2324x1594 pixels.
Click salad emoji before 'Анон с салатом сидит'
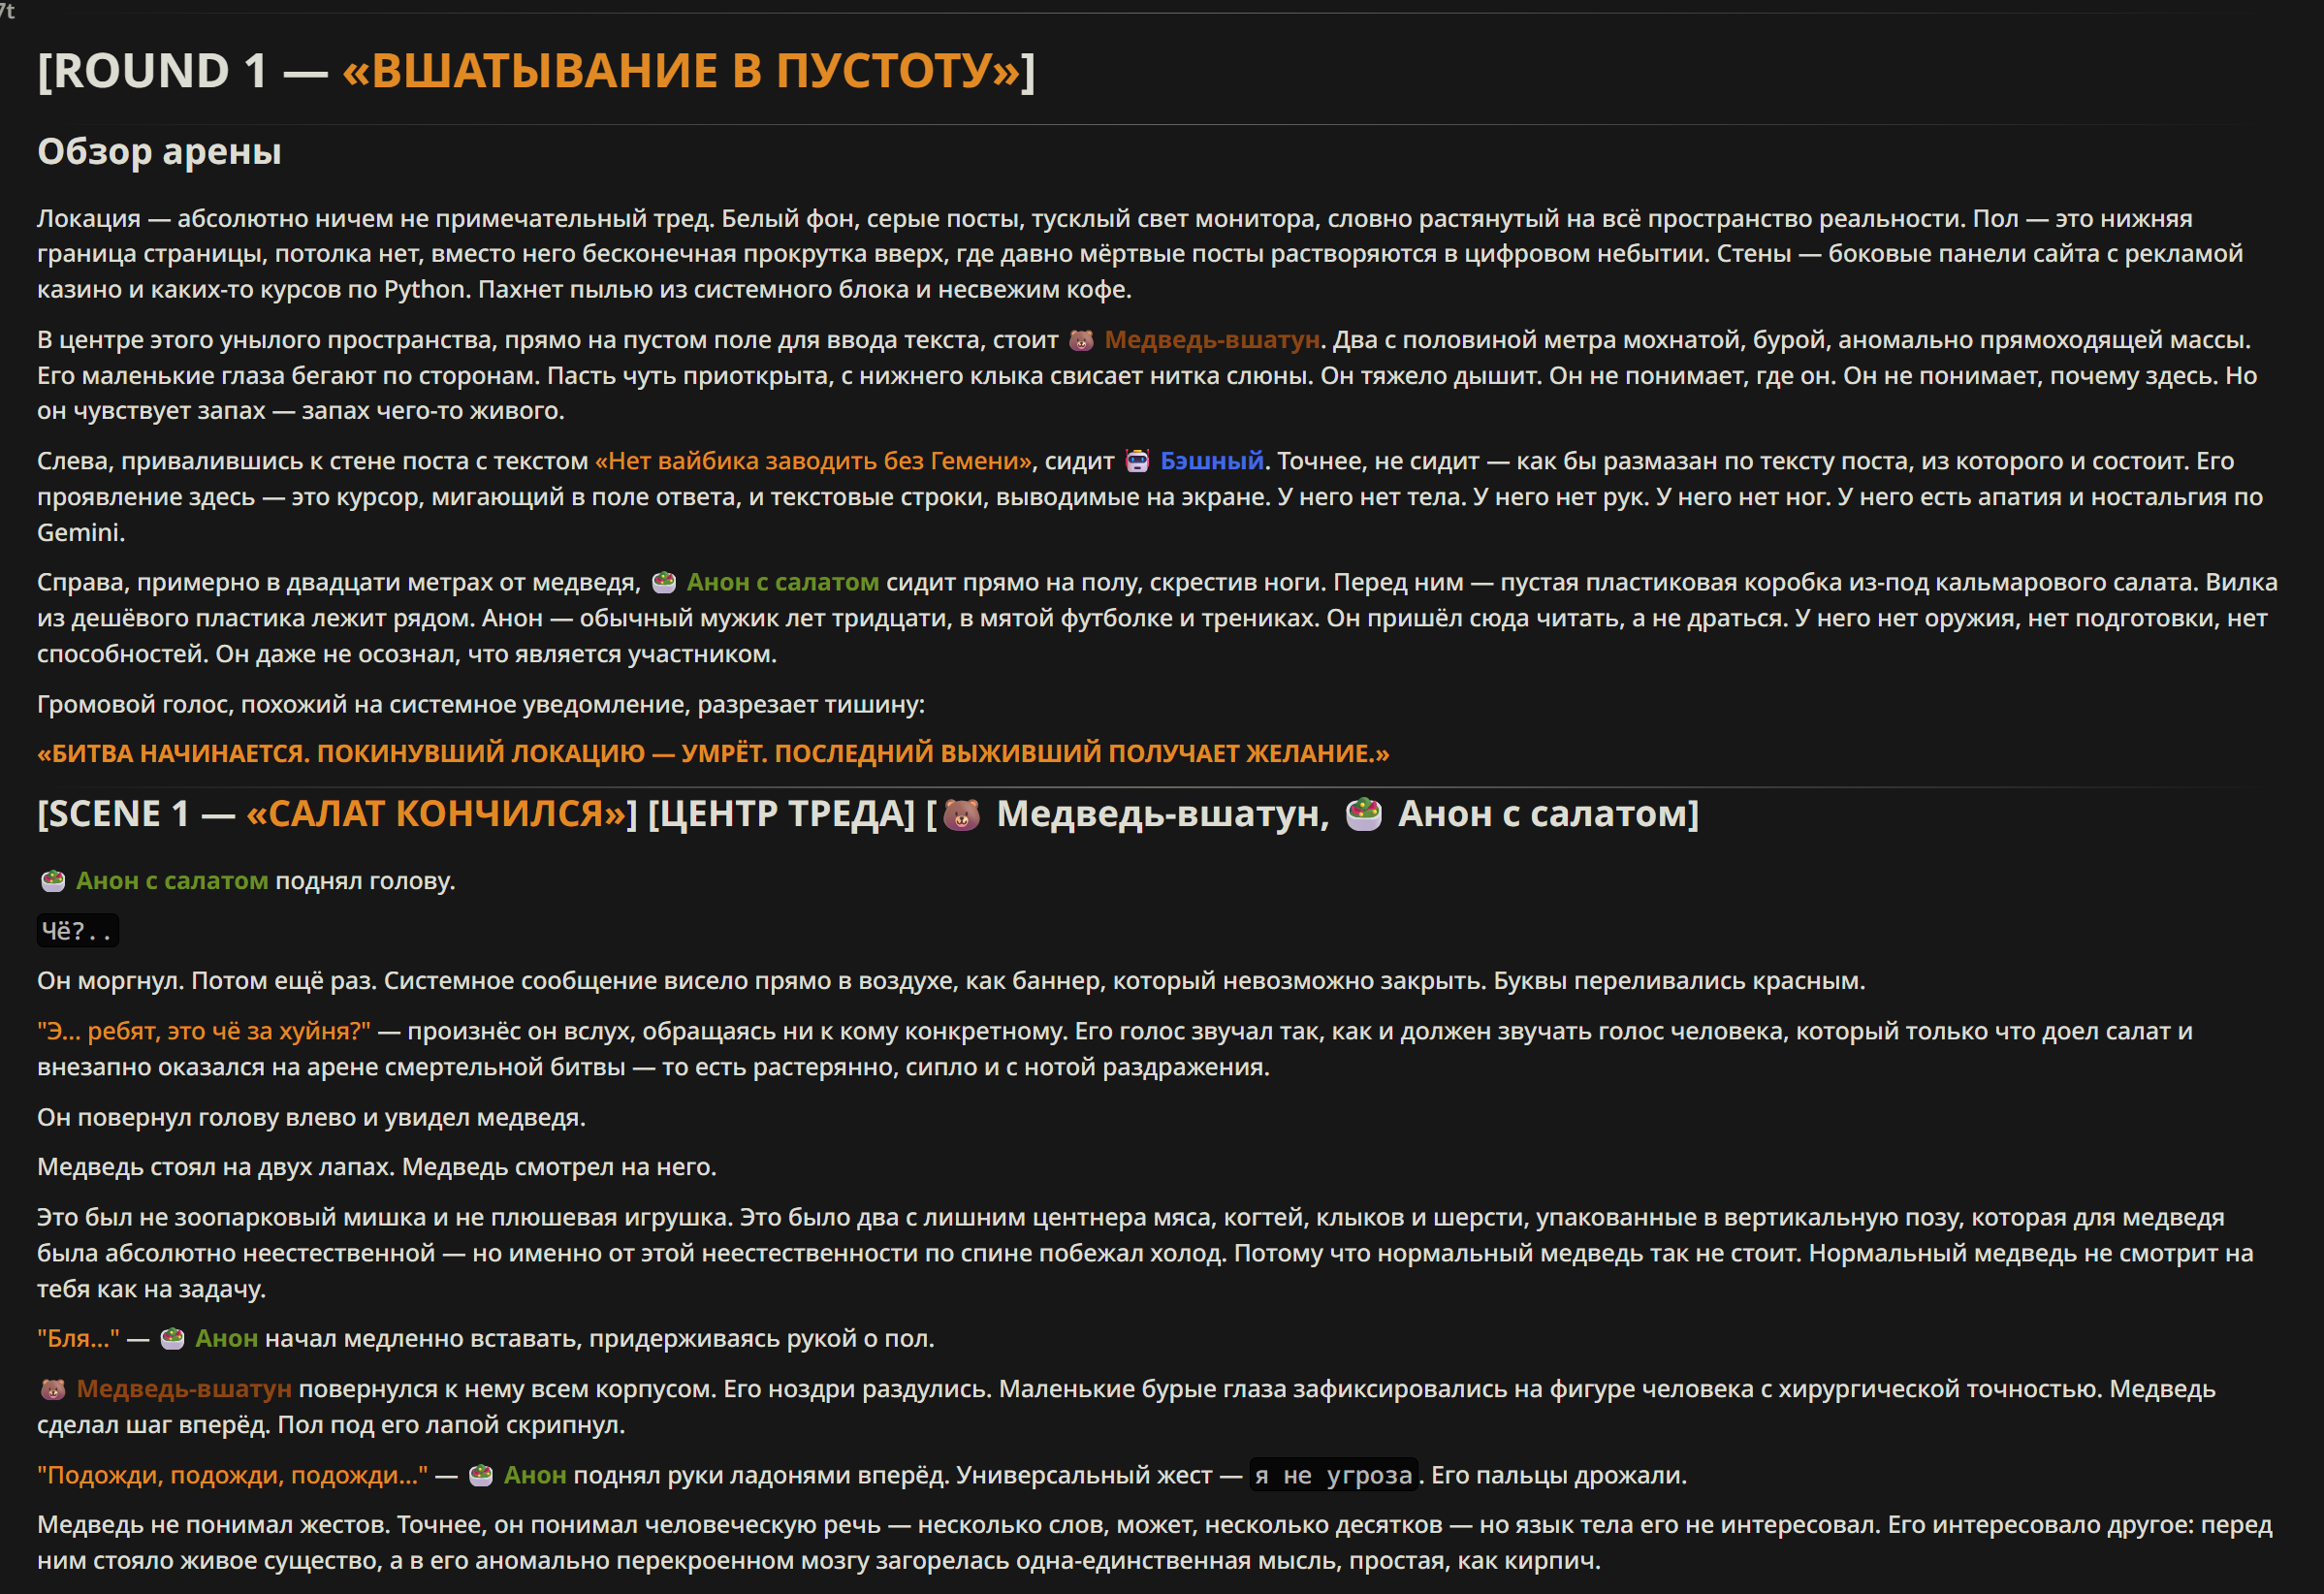(x=664, y=582)
